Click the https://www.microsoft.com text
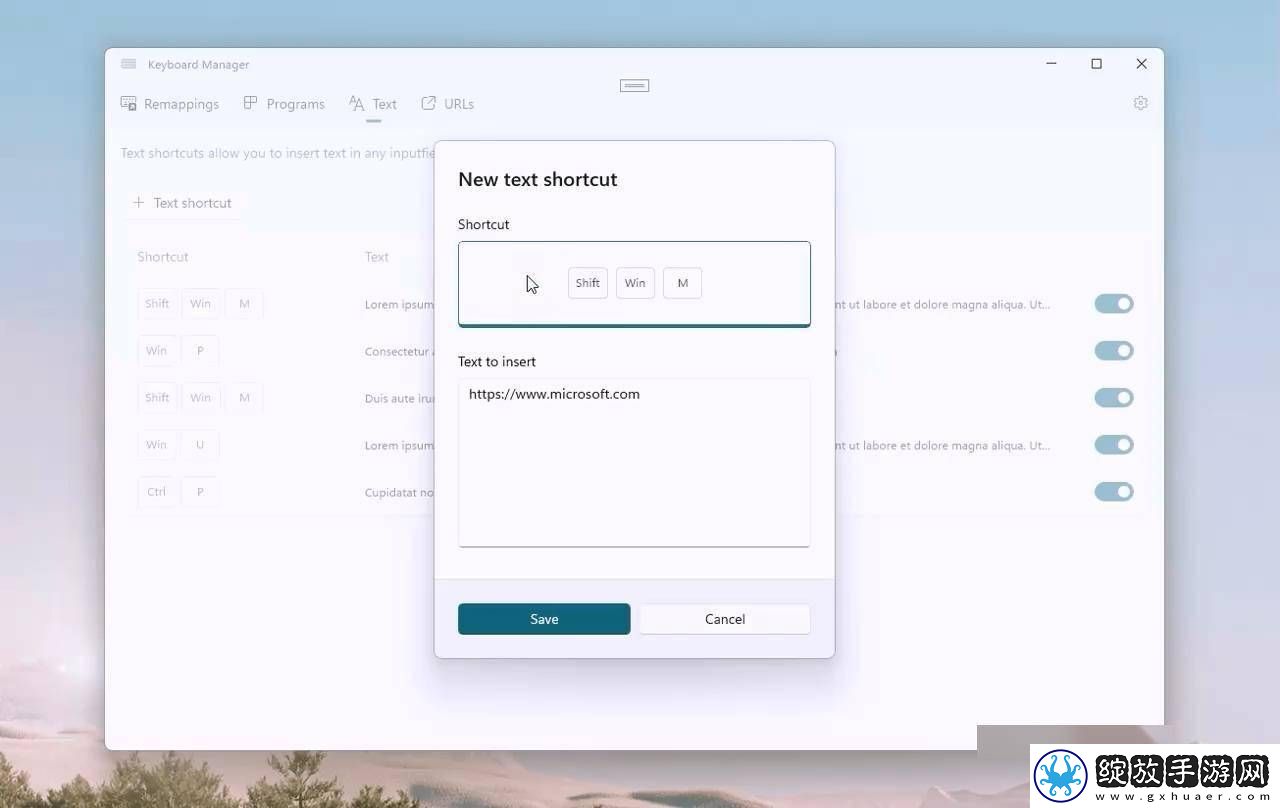1280x808 pixels. [554, 394]
